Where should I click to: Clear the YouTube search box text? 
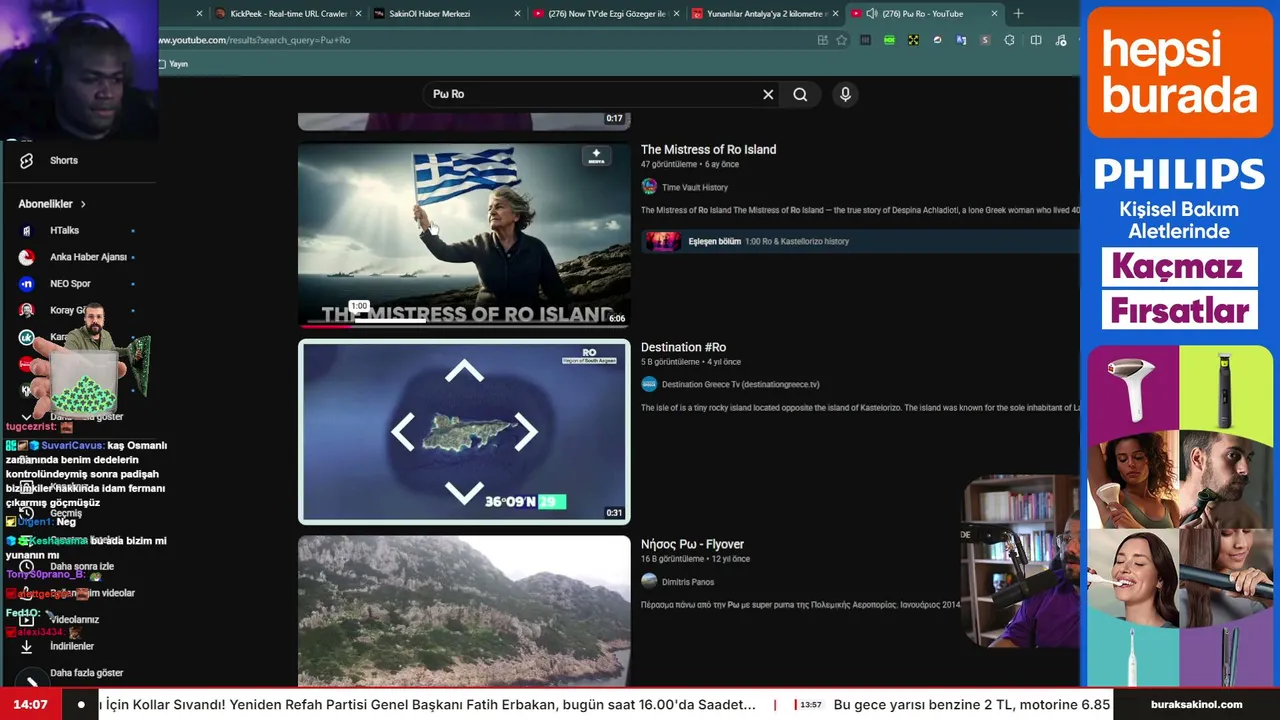pyautogui.click(x=768, y=94)
